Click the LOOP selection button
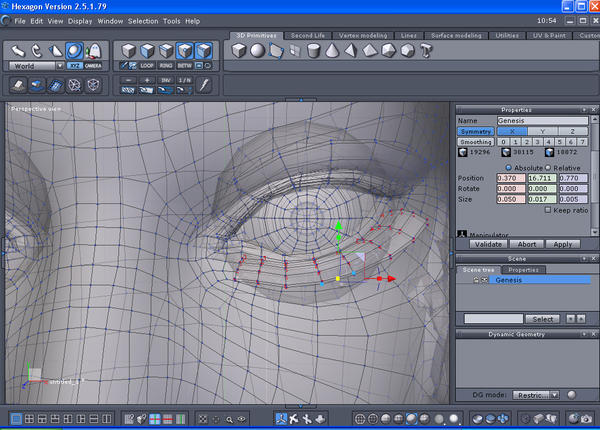The height and width of the screenshot is (430, 600). (x=147, y=65)
